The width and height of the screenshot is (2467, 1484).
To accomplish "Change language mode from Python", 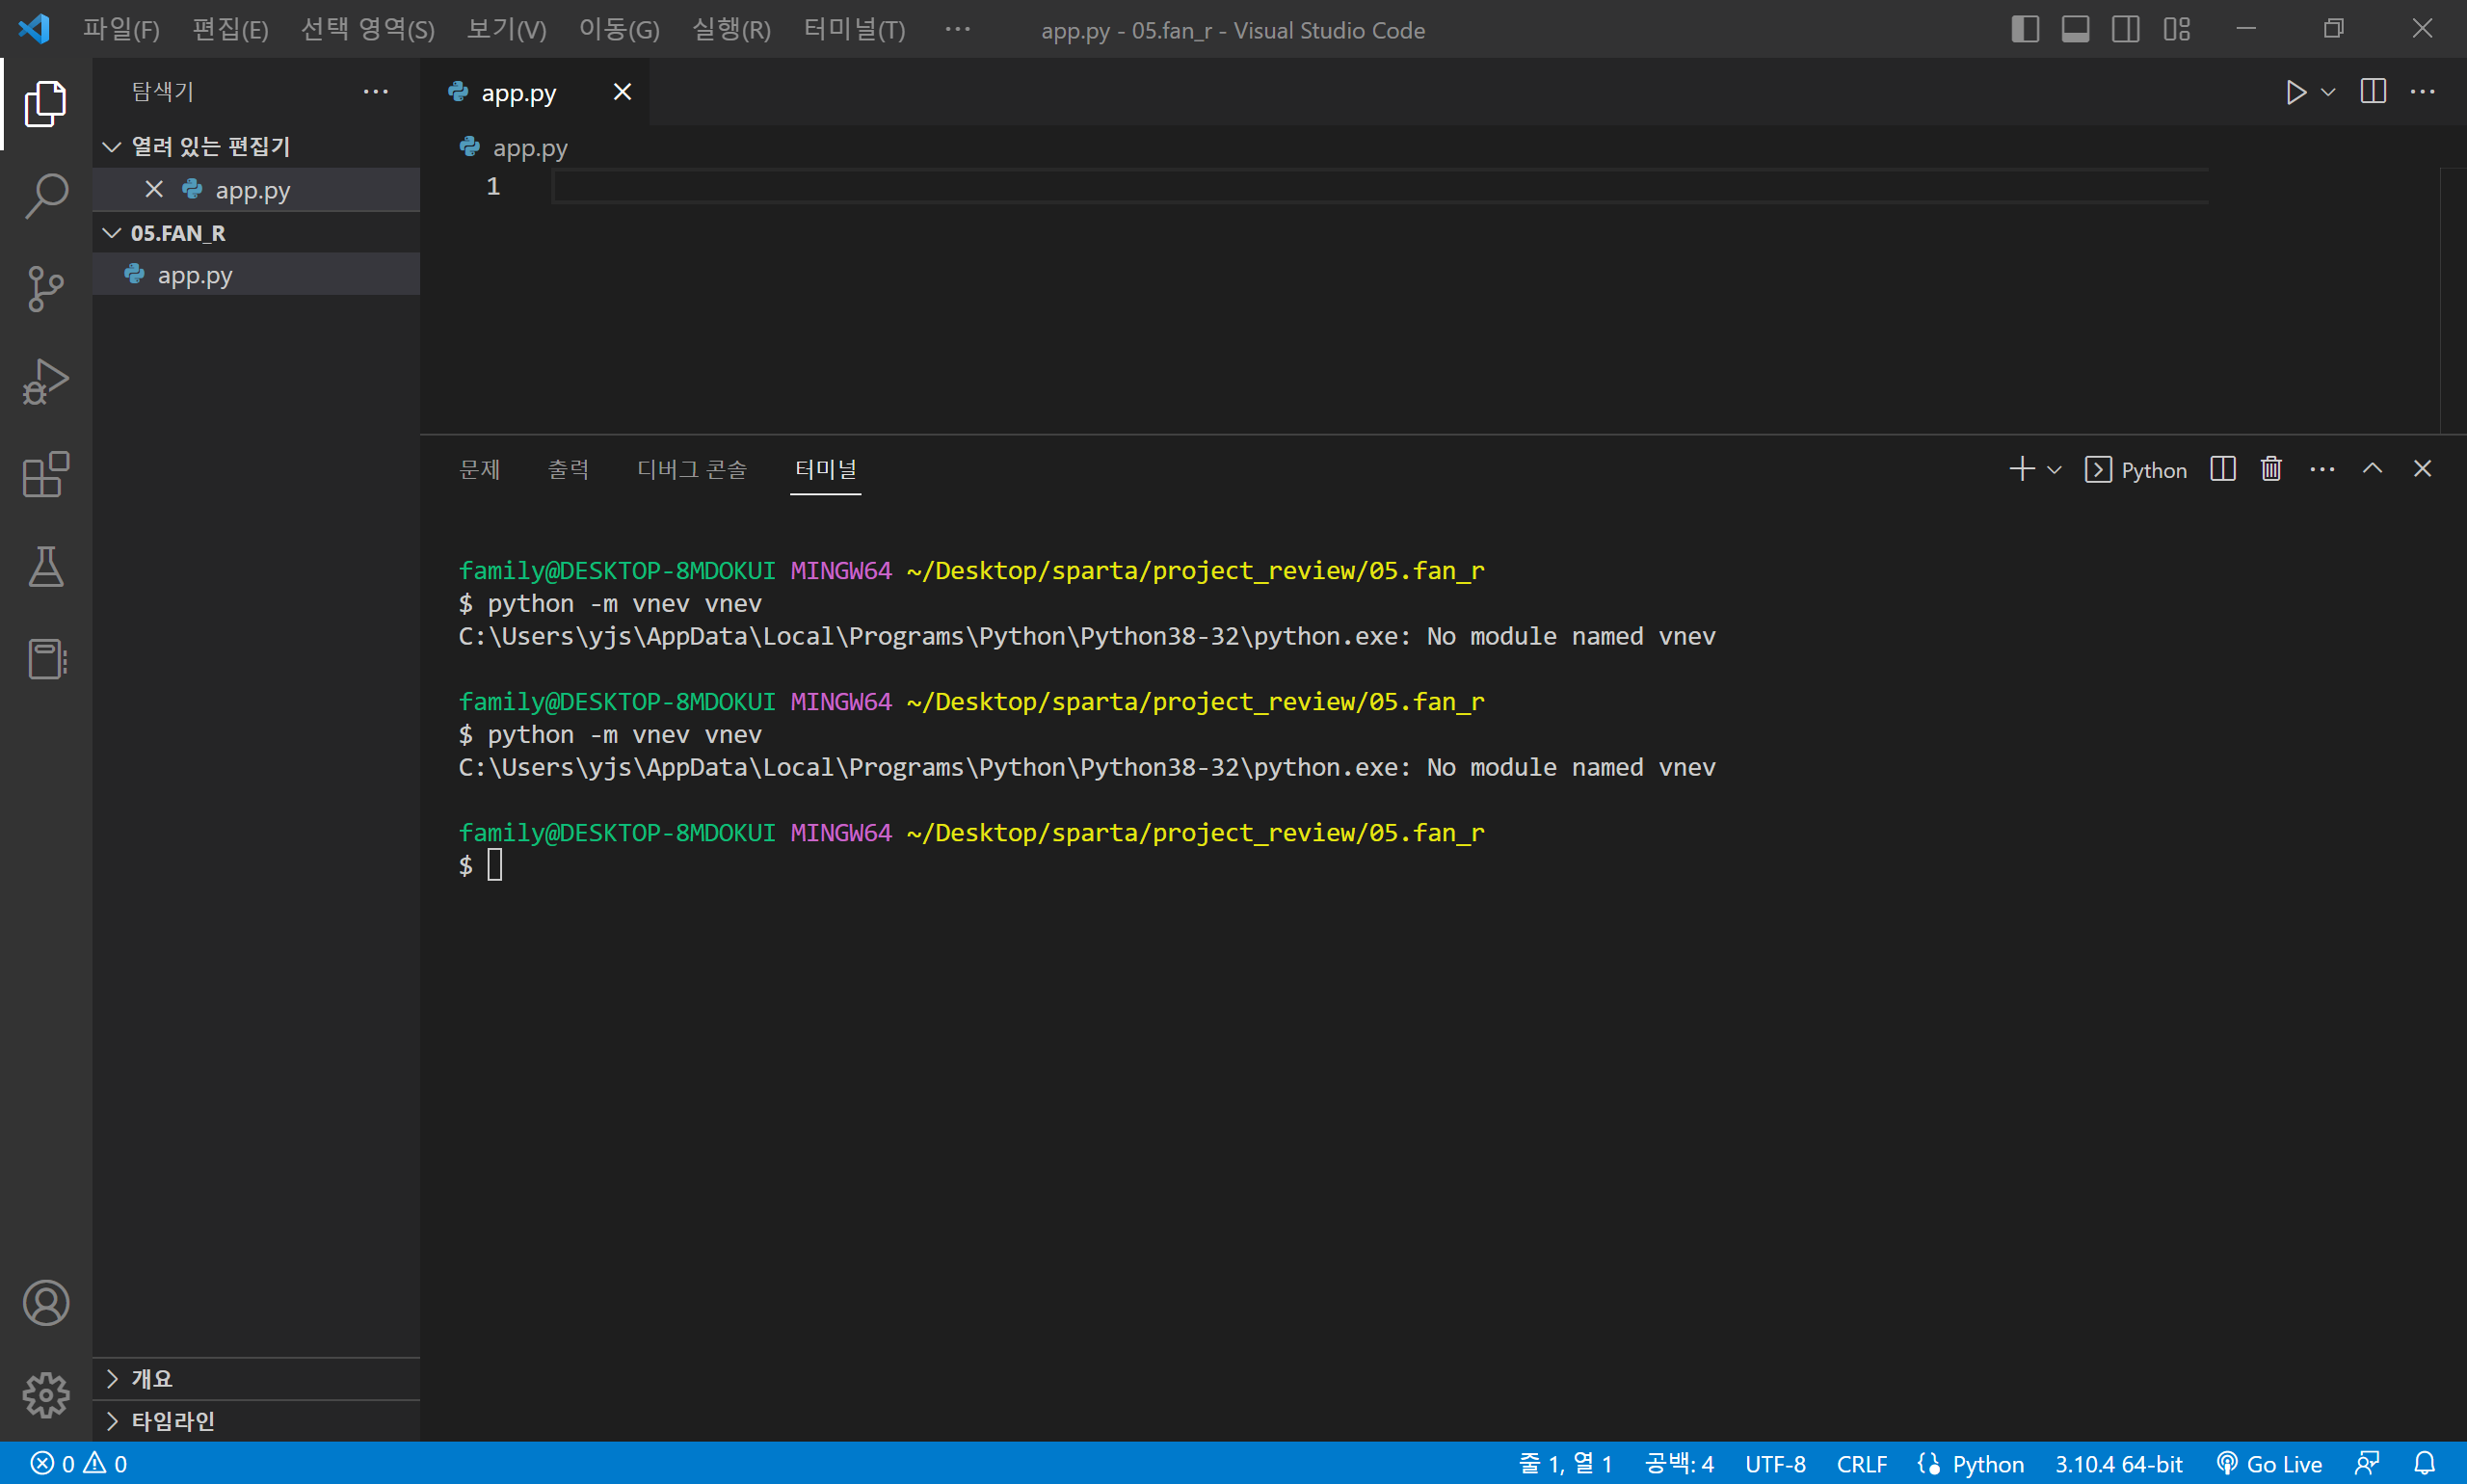I will [1988, 1464].
